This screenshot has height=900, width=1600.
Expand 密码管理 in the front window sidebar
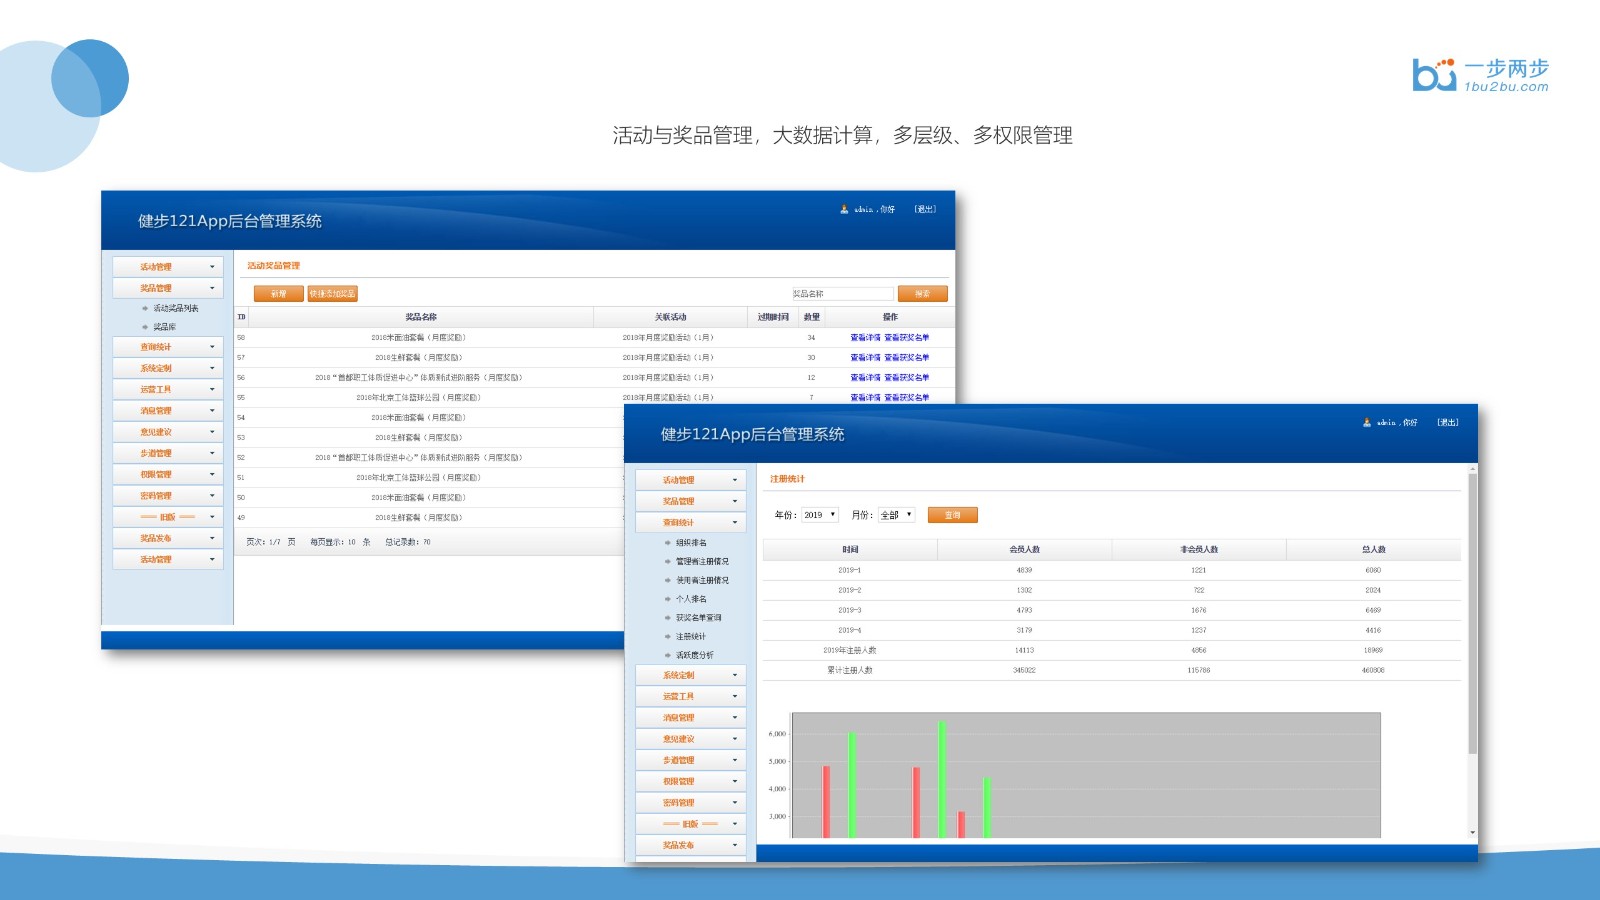point(691,803)
